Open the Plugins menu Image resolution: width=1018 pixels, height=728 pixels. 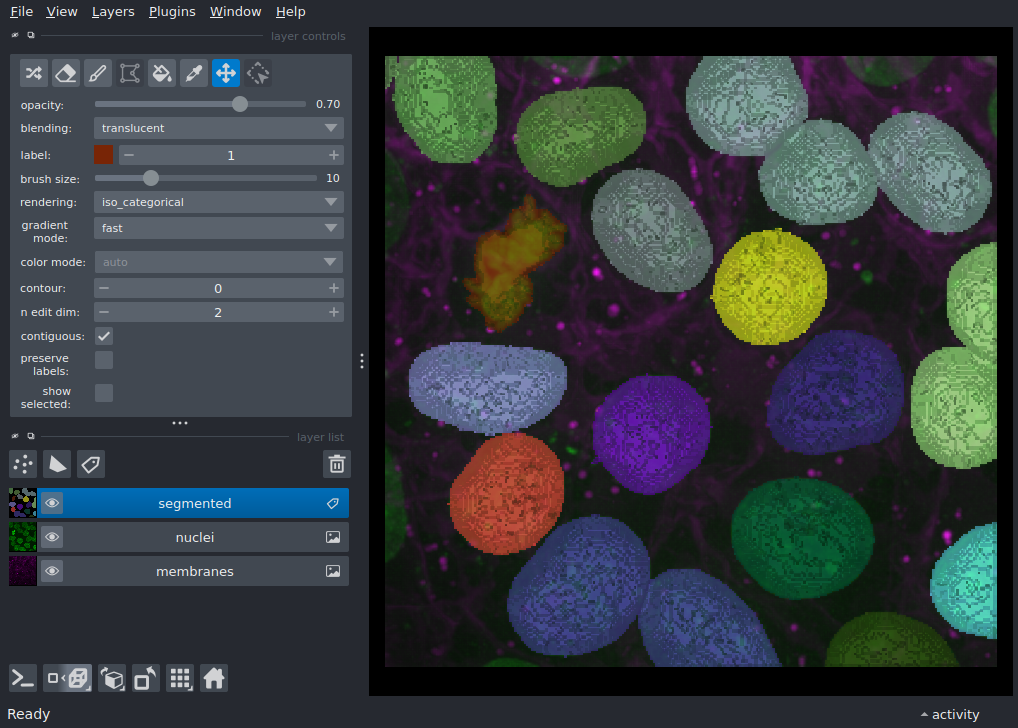pyautogui.click(x=172, y=12)
